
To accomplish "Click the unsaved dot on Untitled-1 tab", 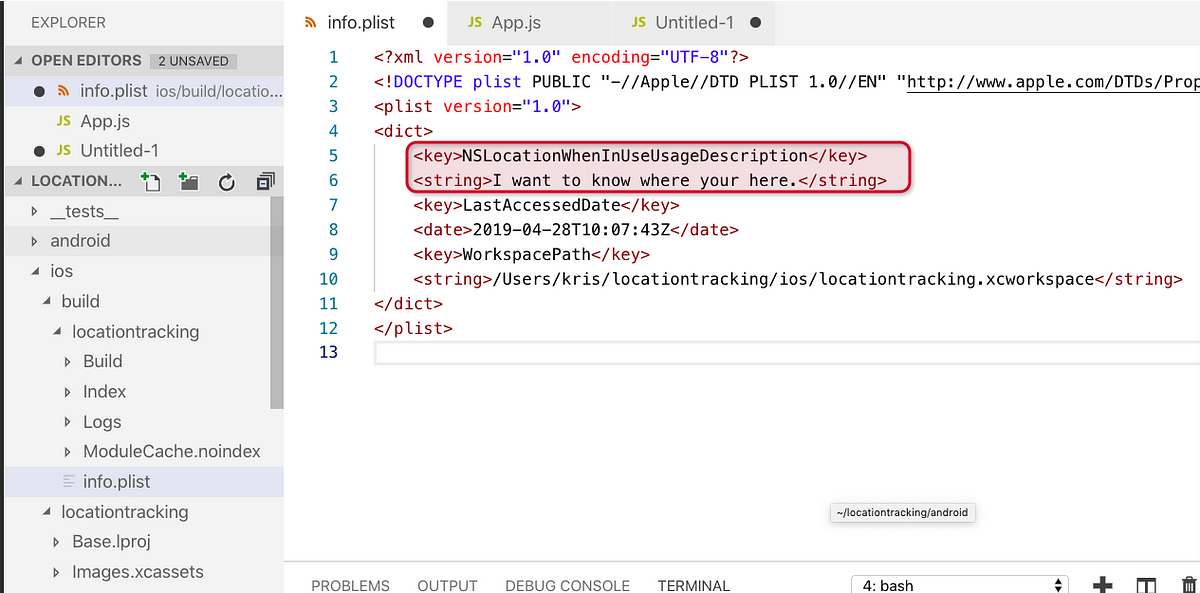I will tap(755, 21).
